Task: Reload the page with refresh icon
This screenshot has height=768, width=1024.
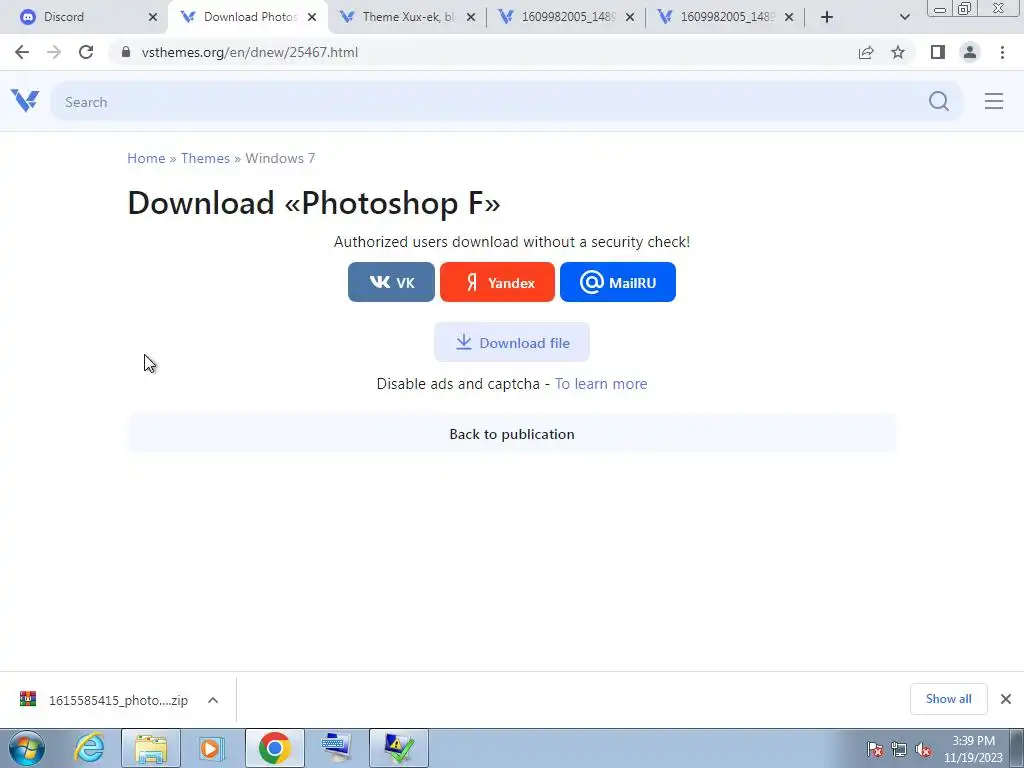Action: pyautogui.click(x=86, y=52)
